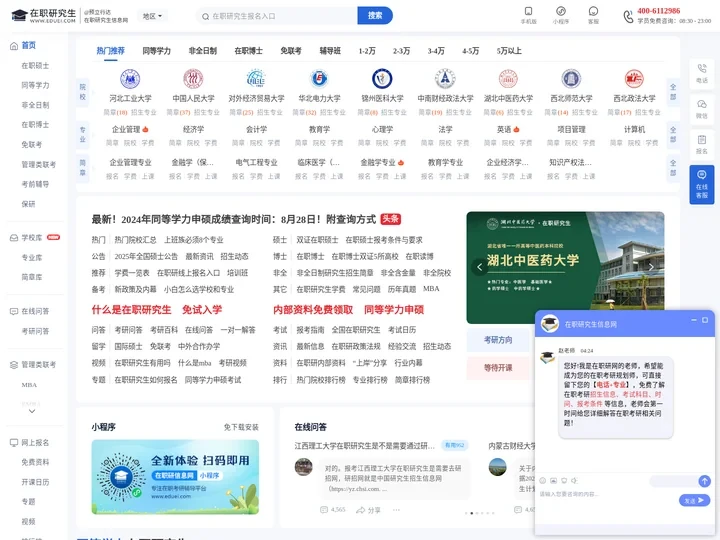Select the 同等学力 tab

(x=157, y=51)
